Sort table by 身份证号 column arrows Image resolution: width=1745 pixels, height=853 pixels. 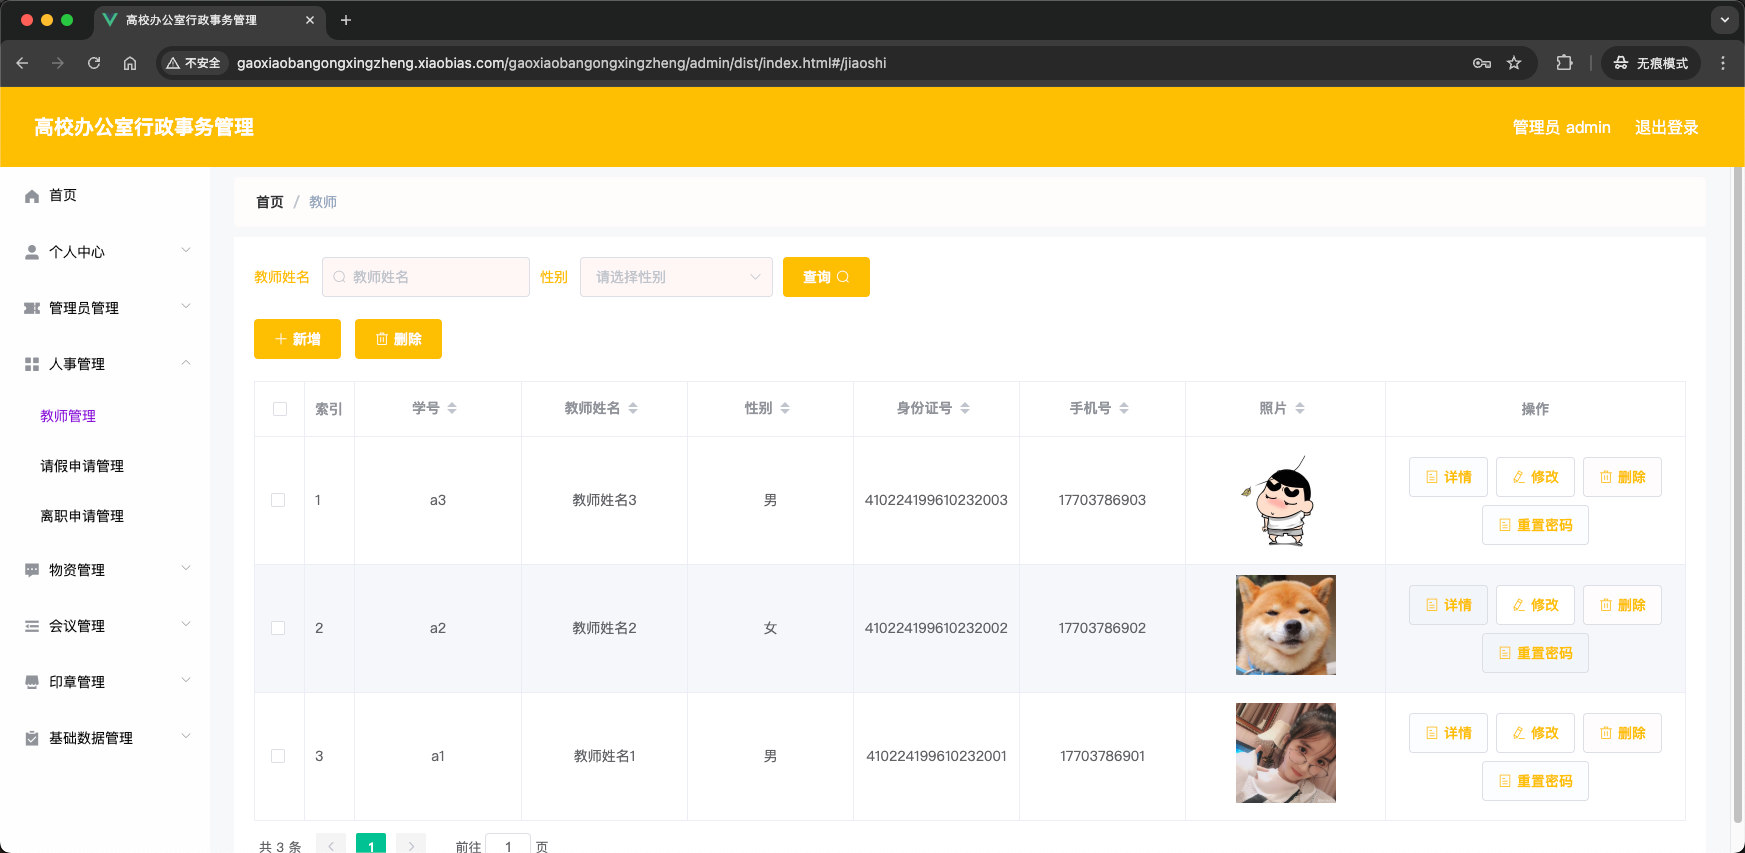(965, 408)
